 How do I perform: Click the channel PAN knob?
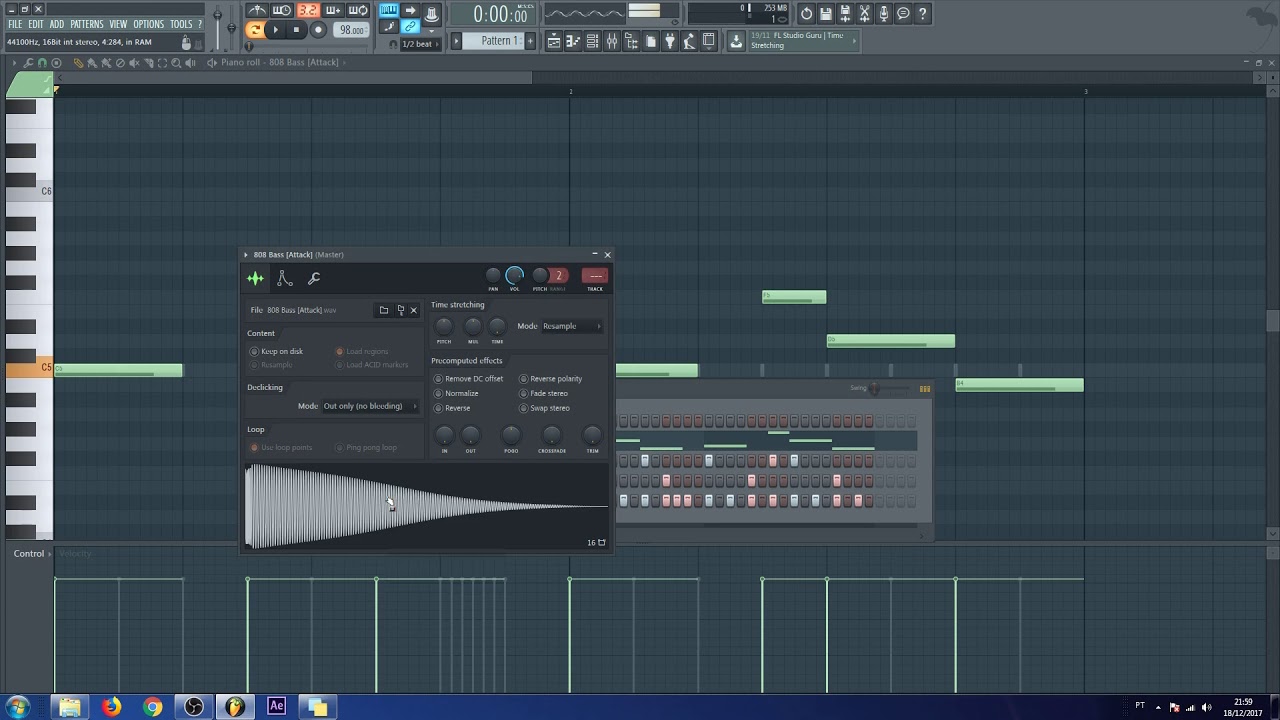click(x=493, y=276)
